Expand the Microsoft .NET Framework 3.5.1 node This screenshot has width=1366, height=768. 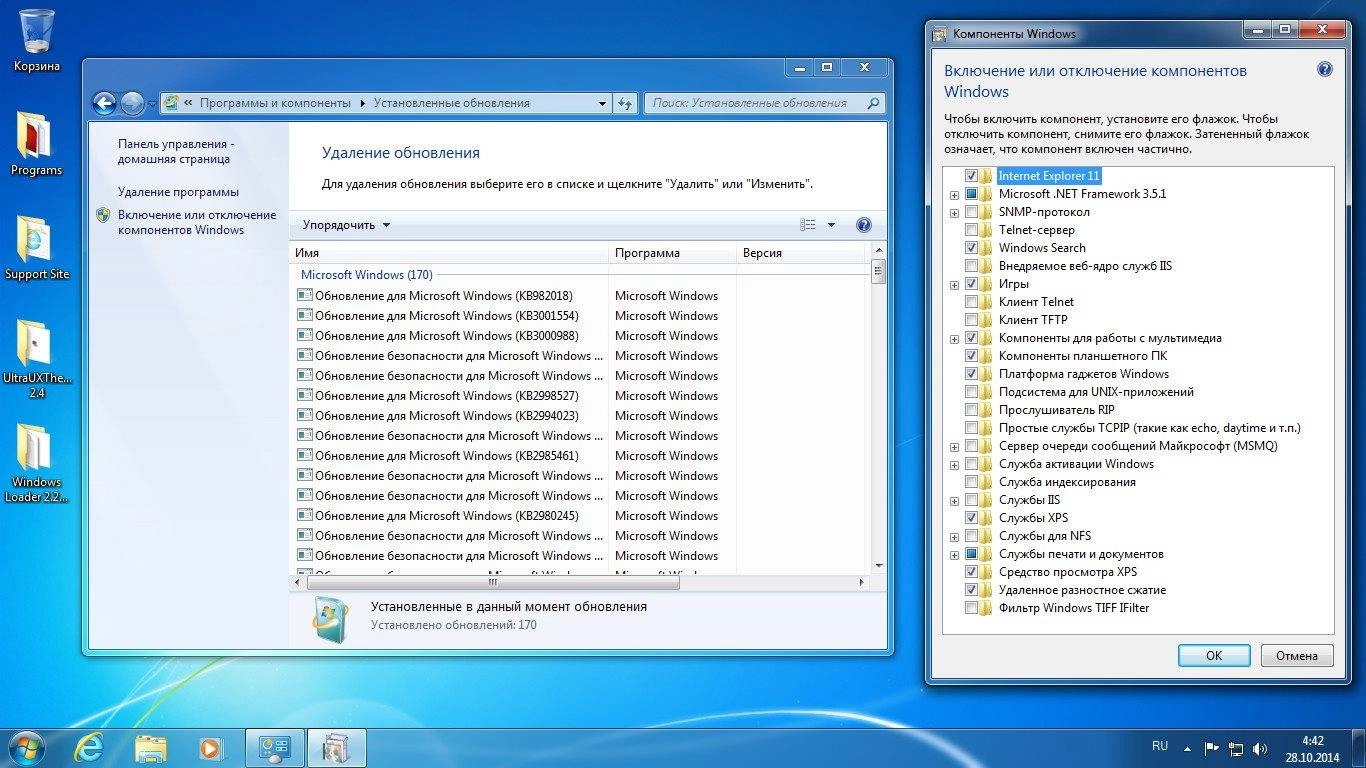pos(955,195)
